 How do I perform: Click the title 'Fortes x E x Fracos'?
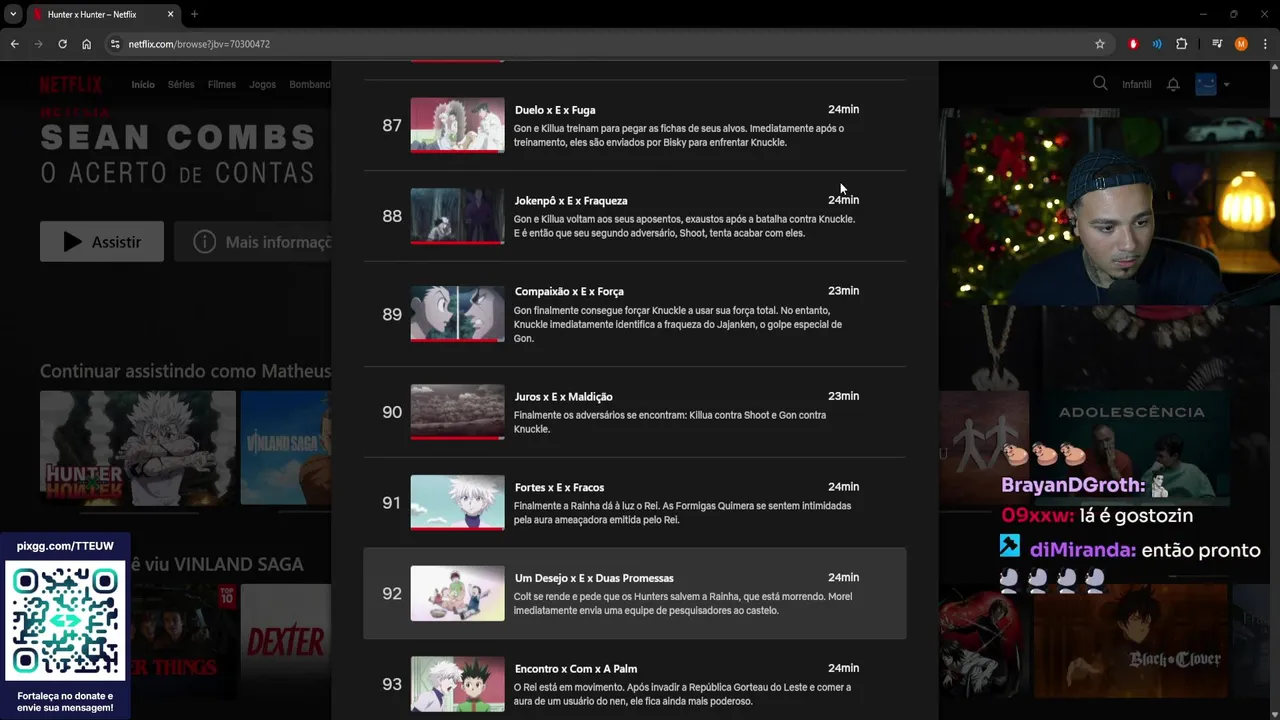560,488
